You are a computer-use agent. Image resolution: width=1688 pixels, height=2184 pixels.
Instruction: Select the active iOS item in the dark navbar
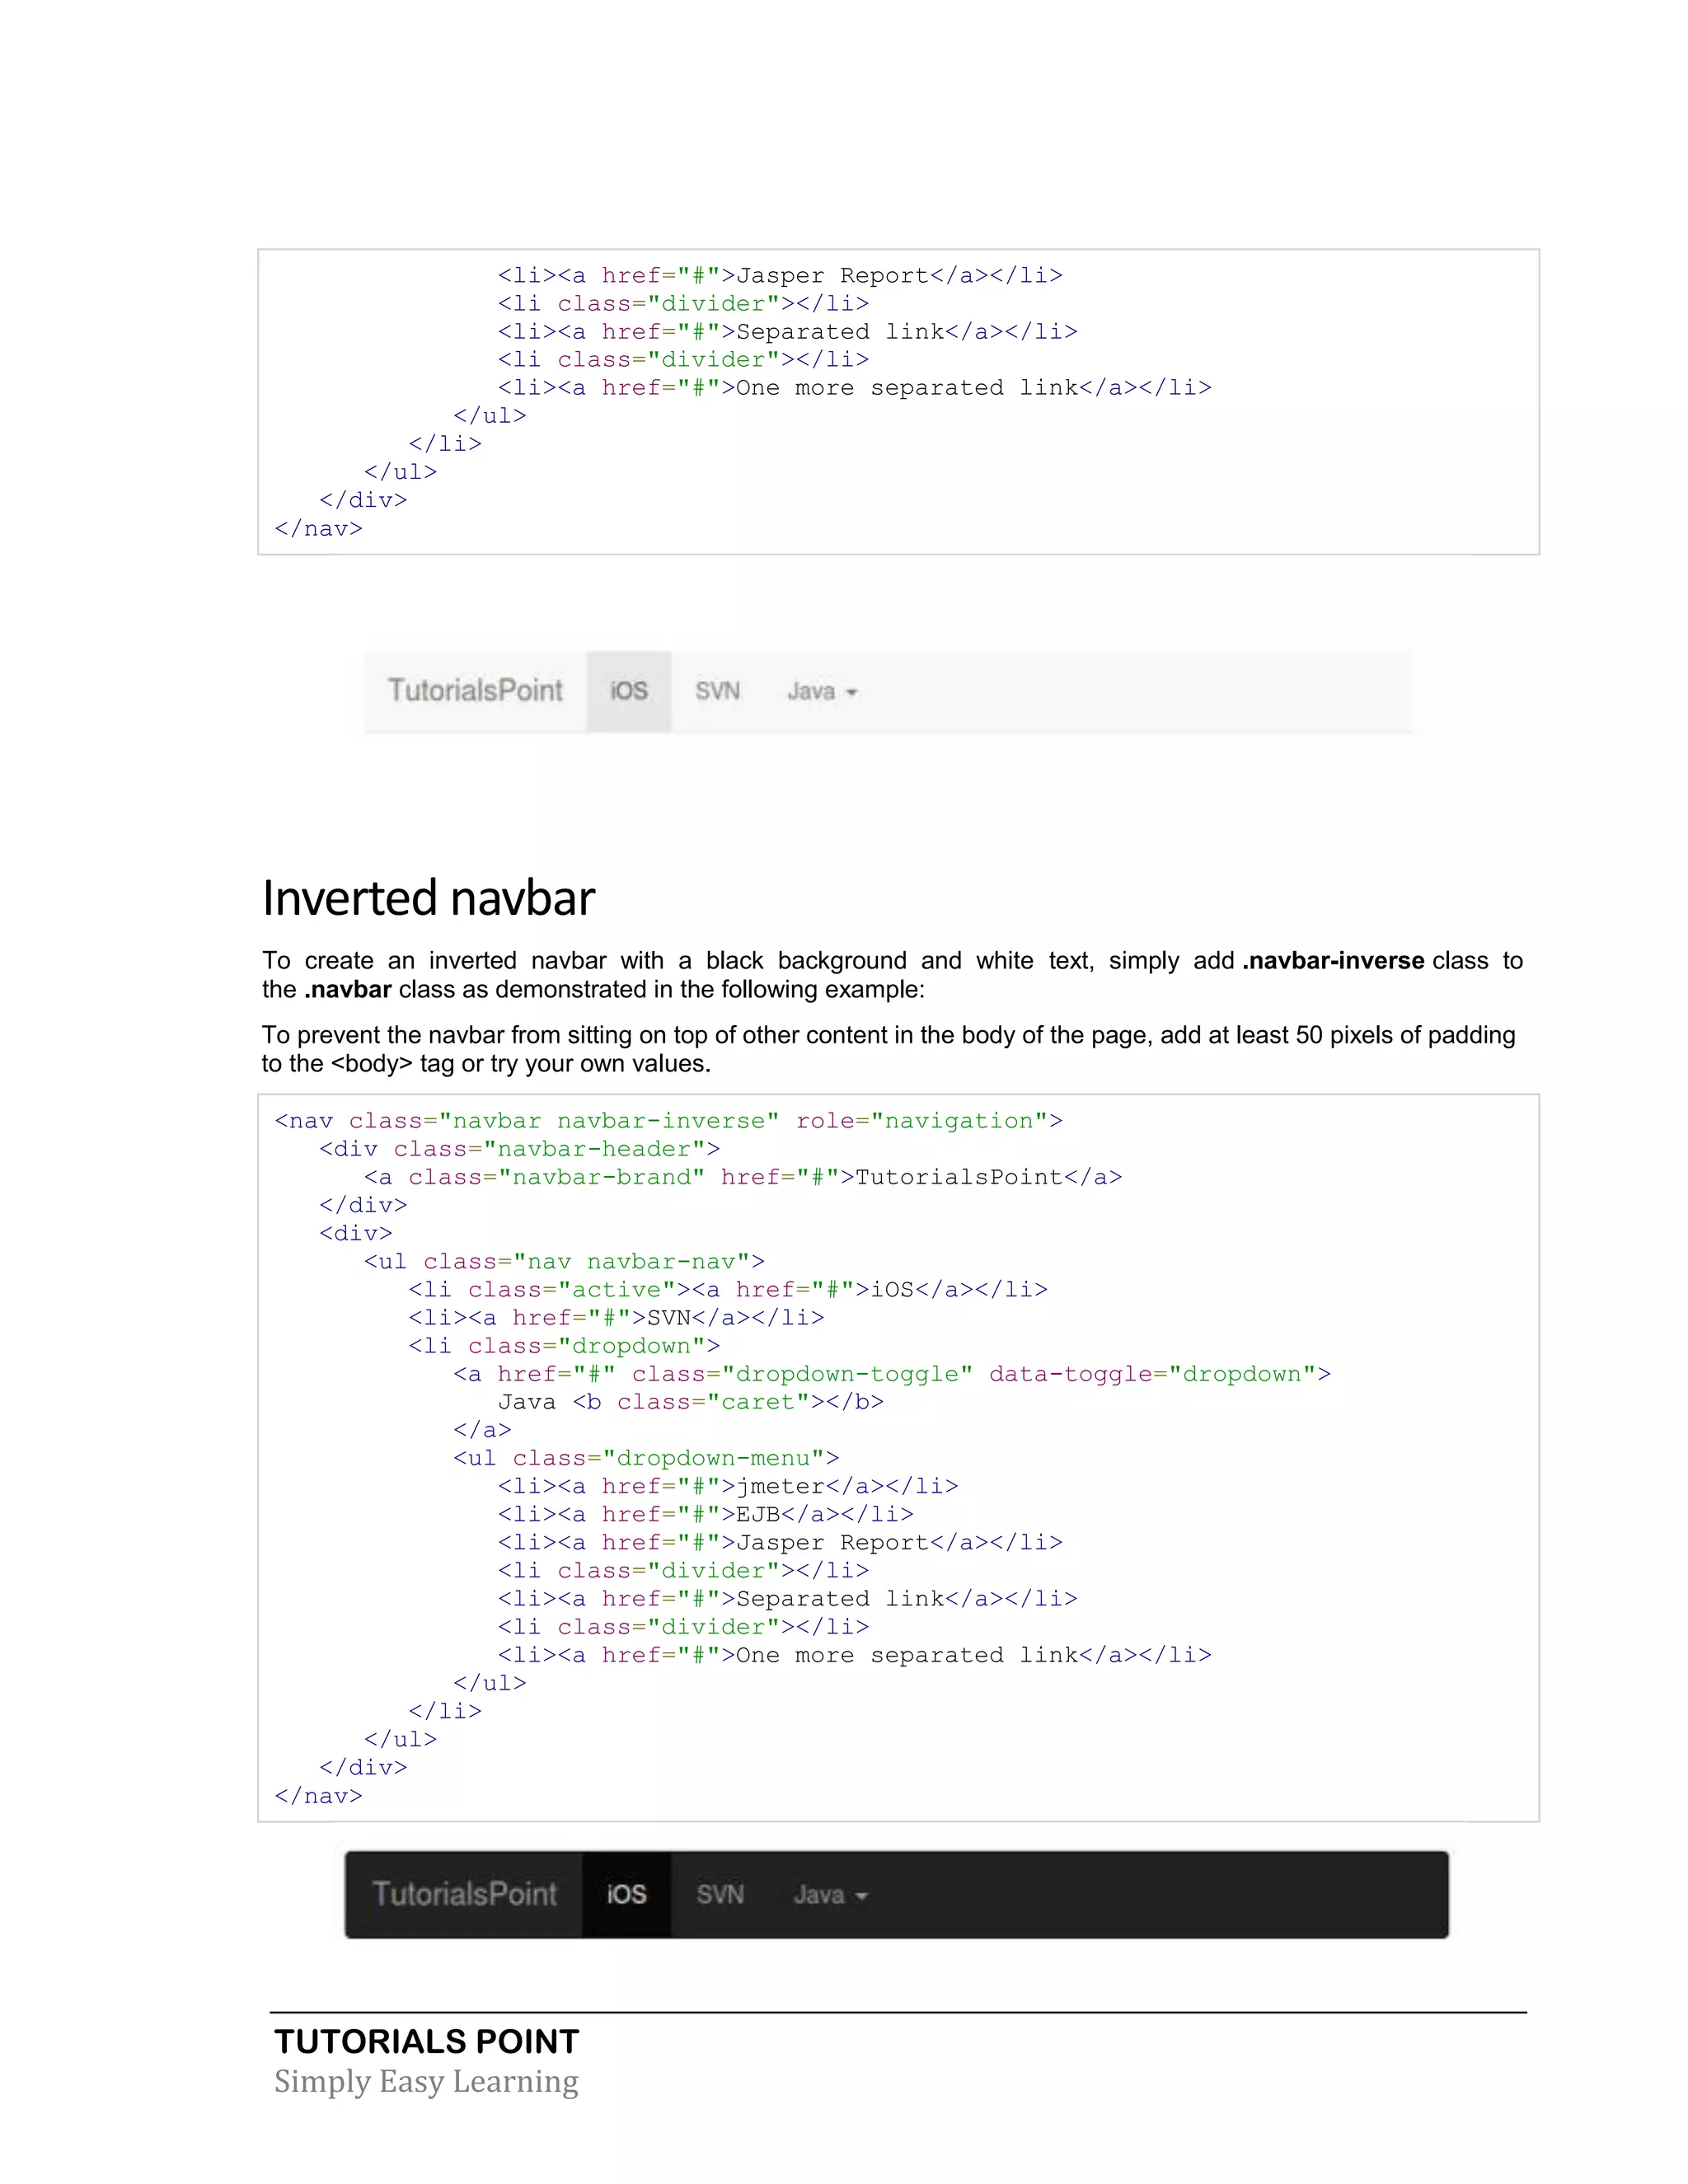(627, 1894)
